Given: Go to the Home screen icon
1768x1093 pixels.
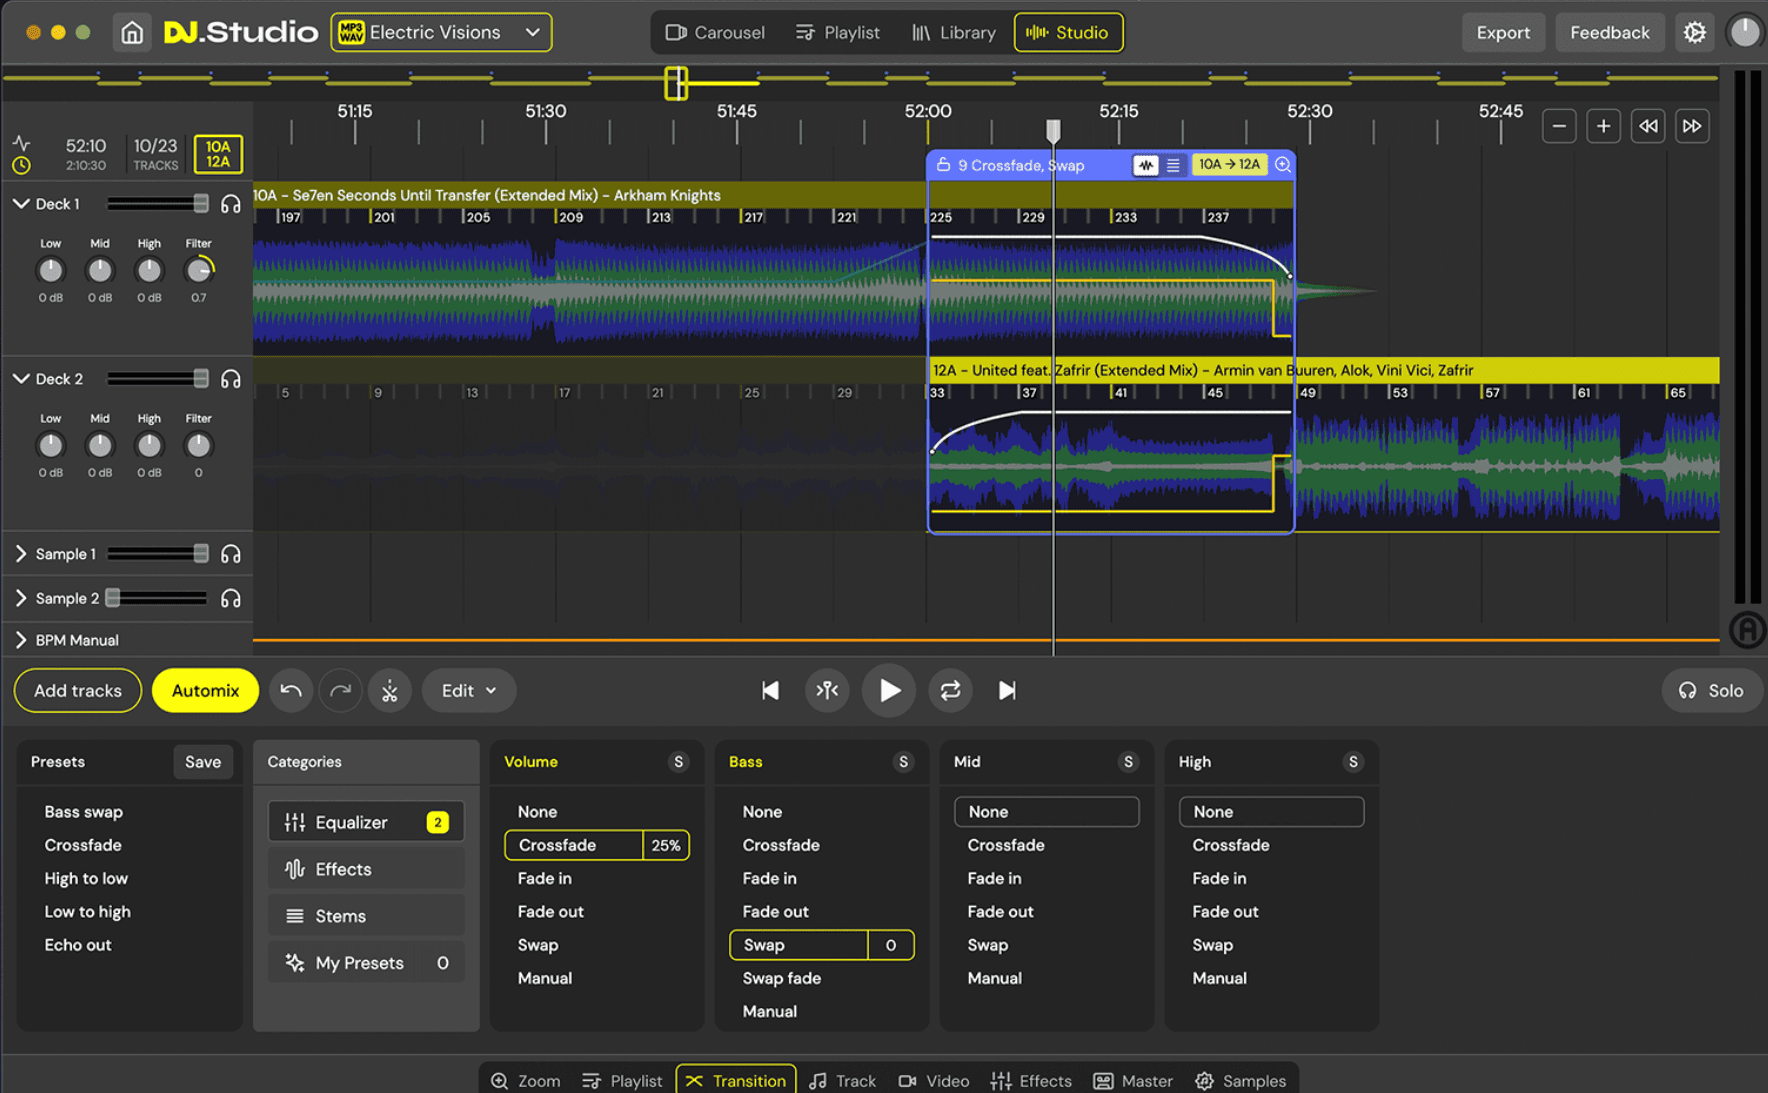Looking at the screenshot, I should coord(132,33).
